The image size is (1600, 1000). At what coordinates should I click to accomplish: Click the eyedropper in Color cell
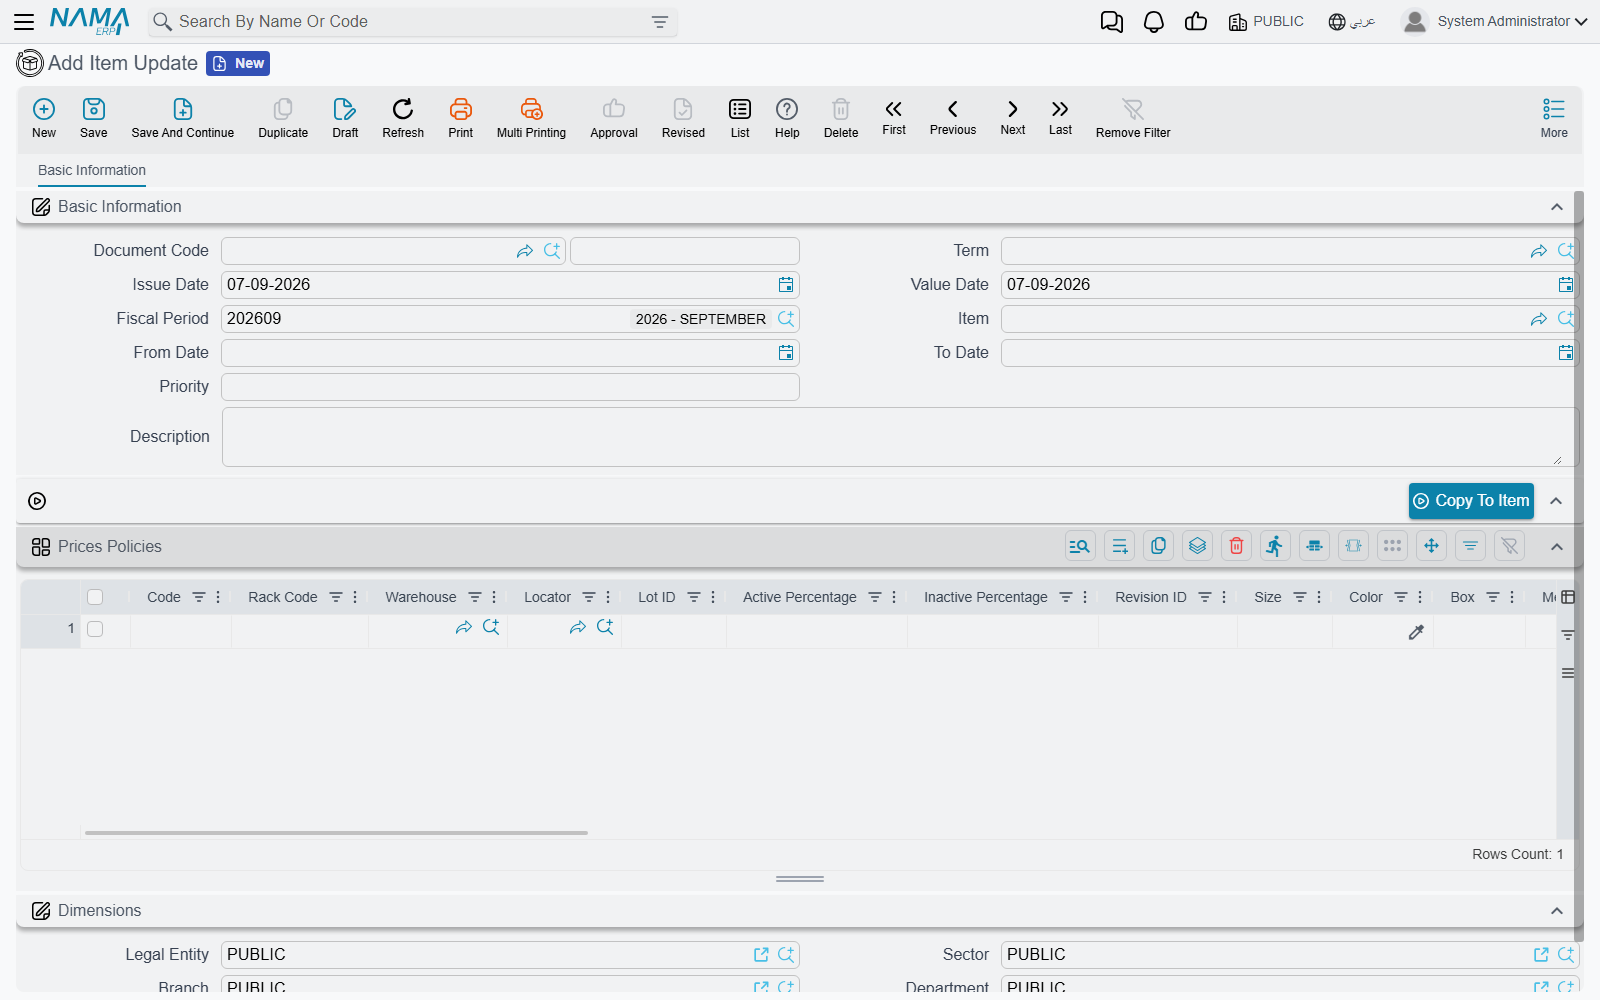pos(1416,632)
